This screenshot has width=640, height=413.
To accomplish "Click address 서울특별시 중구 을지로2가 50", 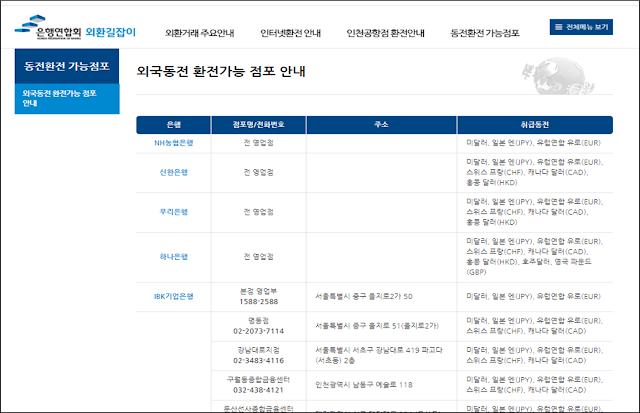I will tap(364, 296).
